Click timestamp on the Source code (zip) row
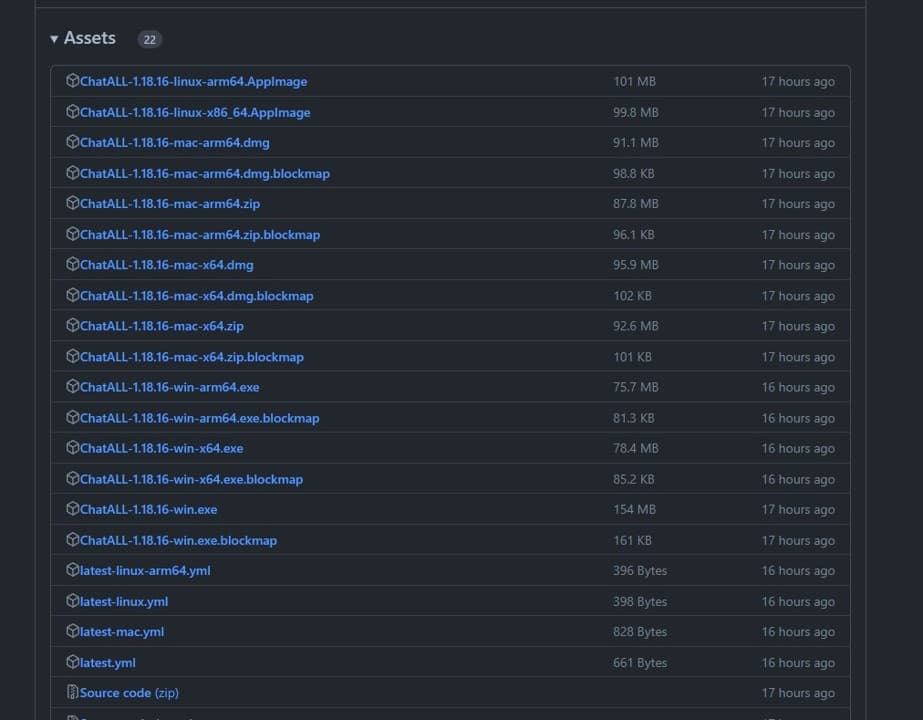 coord(798,694)
